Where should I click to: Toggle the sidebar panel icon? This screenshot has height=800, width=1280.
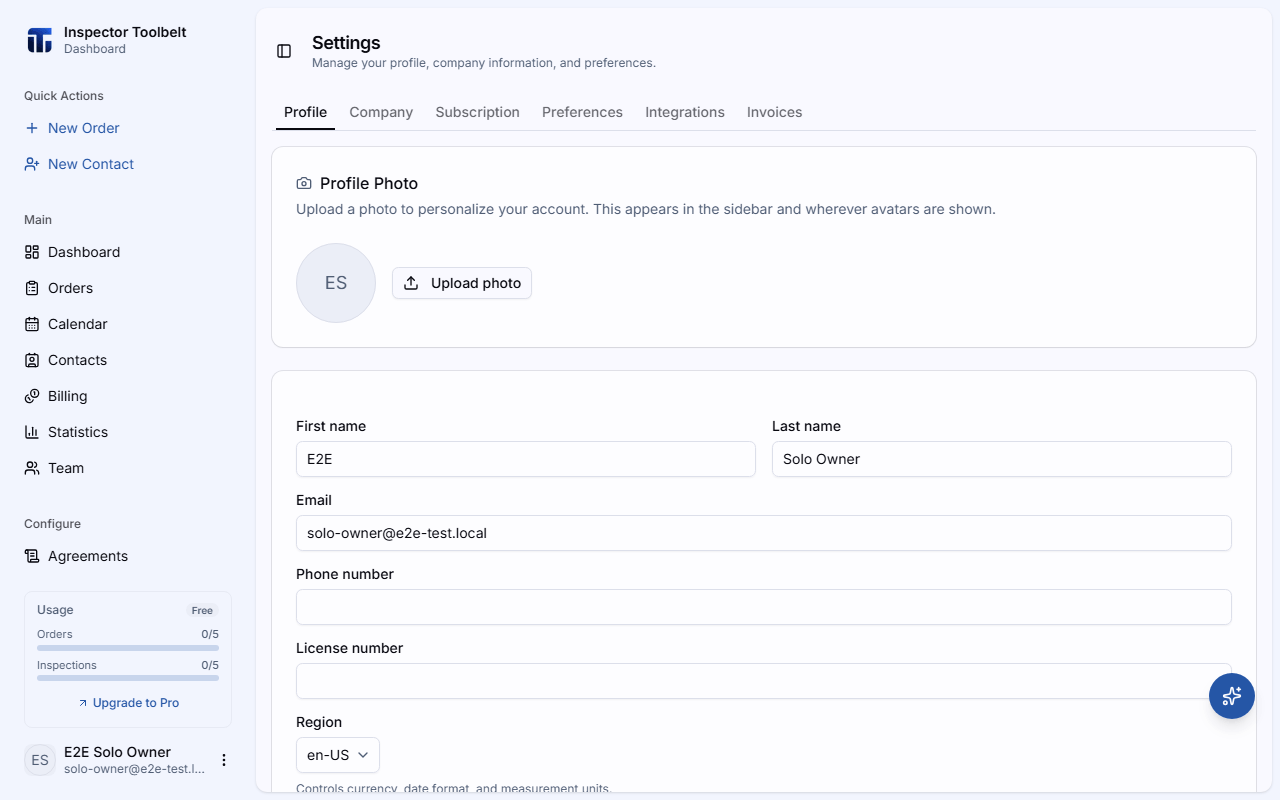click(x=284, y=51)
